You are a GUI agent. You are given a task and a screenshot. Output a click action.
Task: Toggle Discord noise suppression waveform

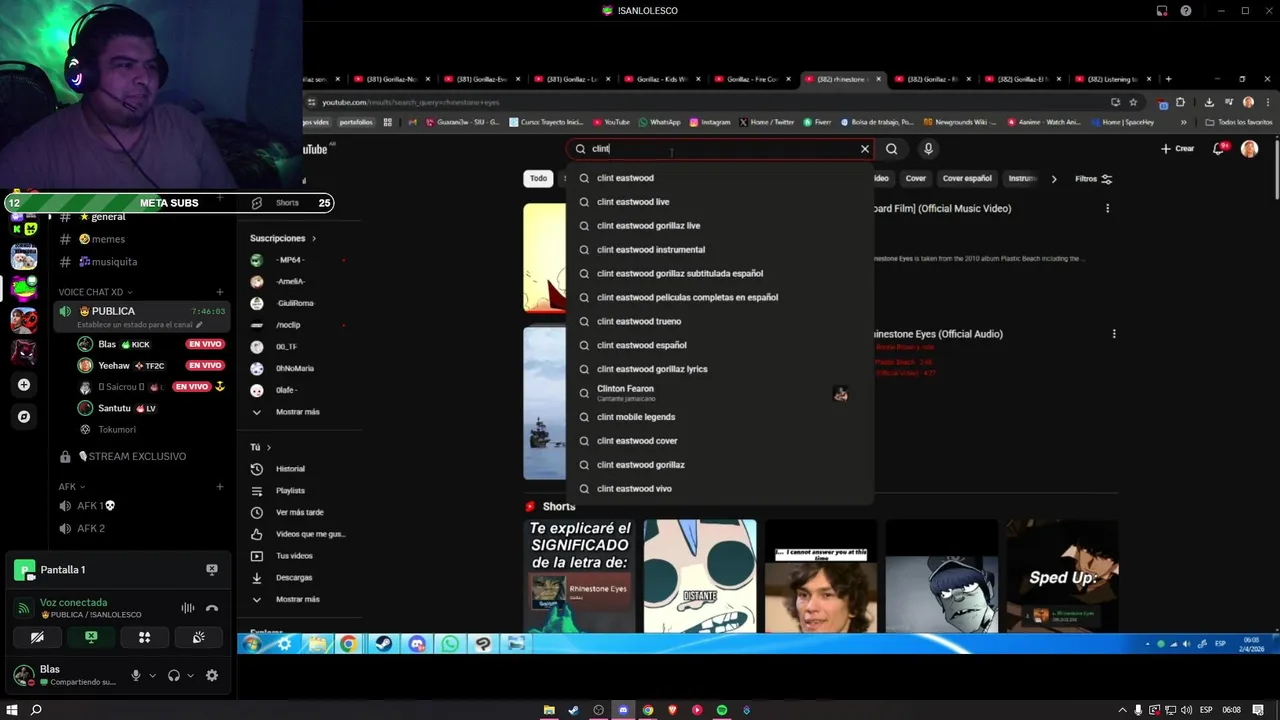pos(188,608)
